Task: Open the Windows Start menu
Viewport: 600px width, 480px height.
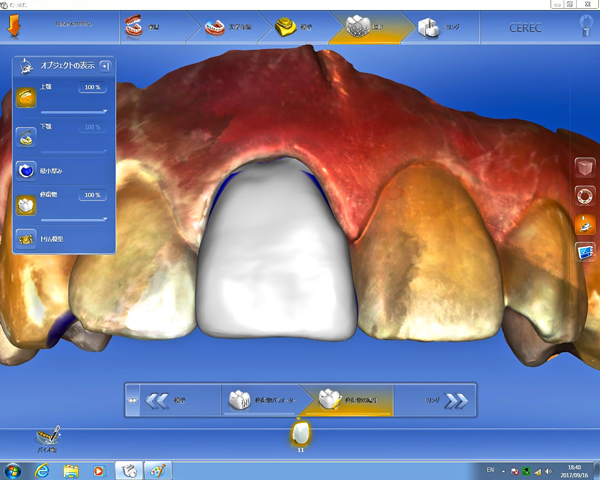Action: click(13, 471)
